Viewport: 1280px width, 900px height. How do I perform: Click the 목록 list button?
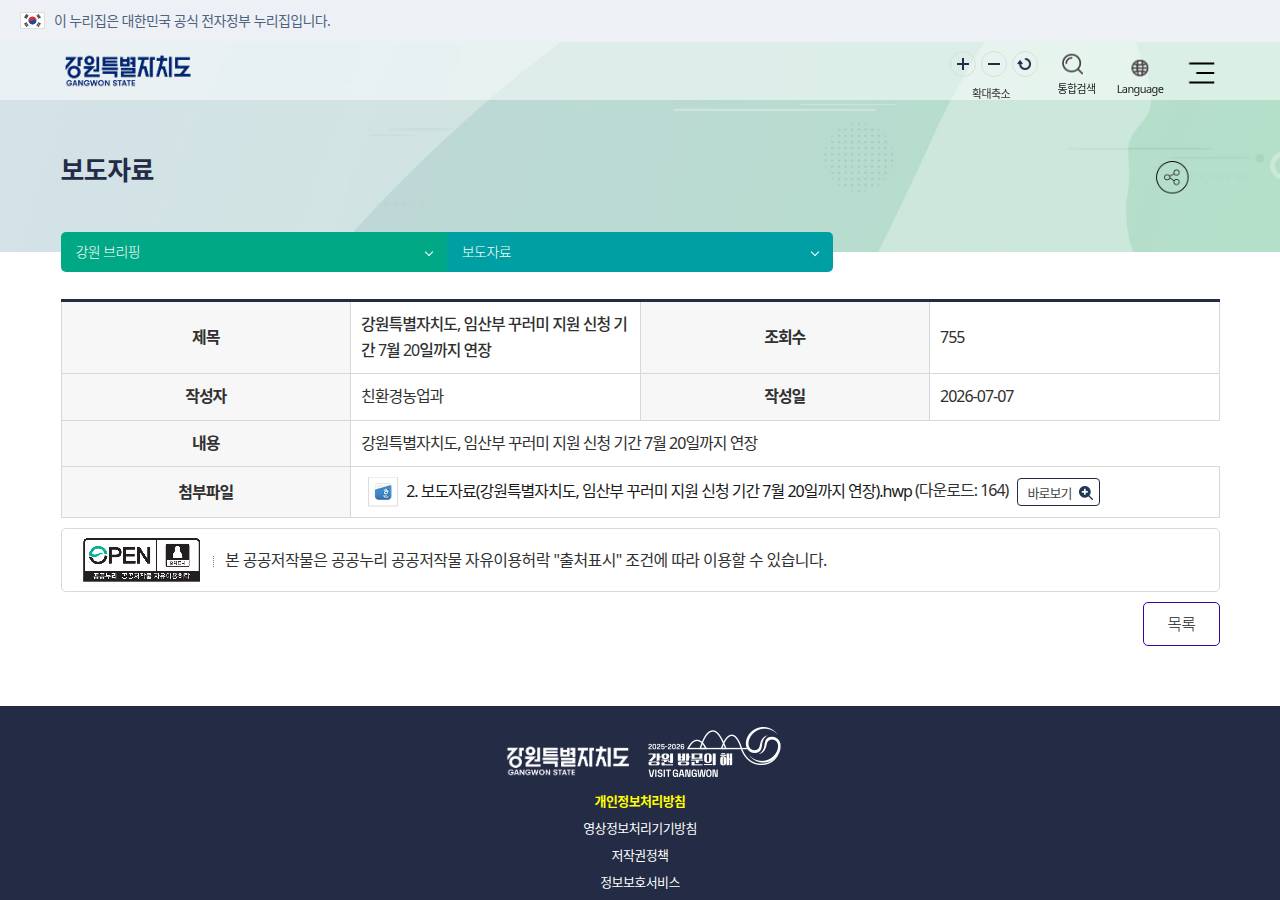(x=1181, y=624)
